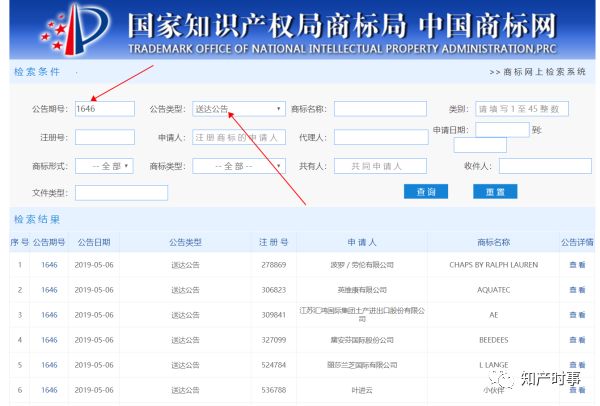Click the 注册号 input field
600x406 pixels.
[x=104, y=137]
